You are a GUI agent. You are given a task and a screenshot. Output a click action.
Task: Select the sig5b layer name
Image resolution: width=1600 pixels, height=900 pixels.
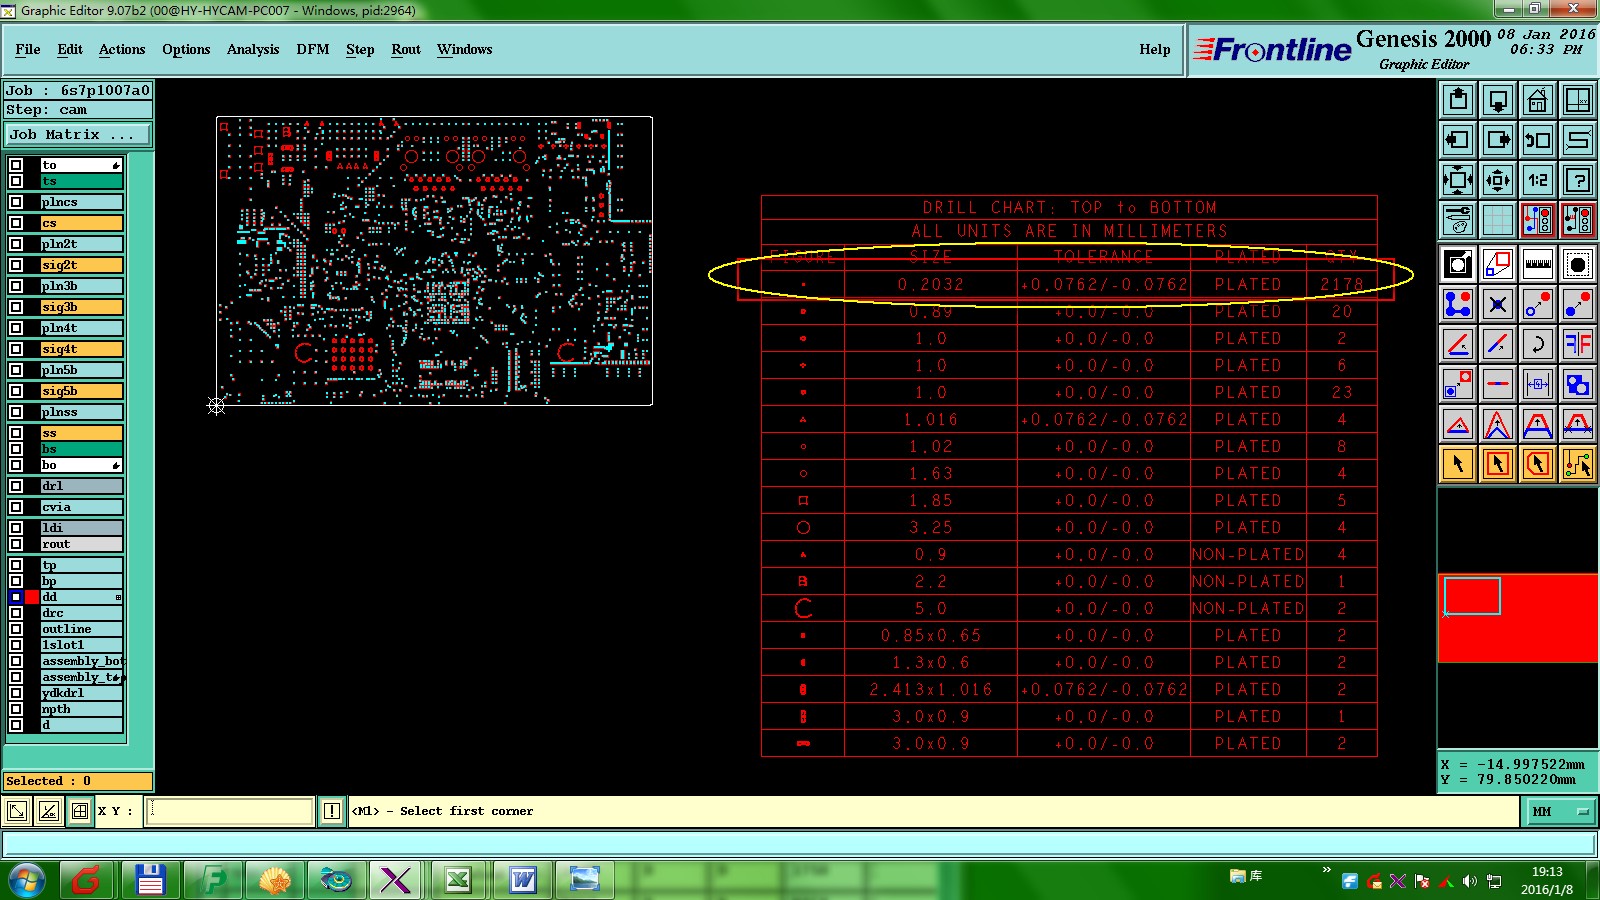[81, 391]
